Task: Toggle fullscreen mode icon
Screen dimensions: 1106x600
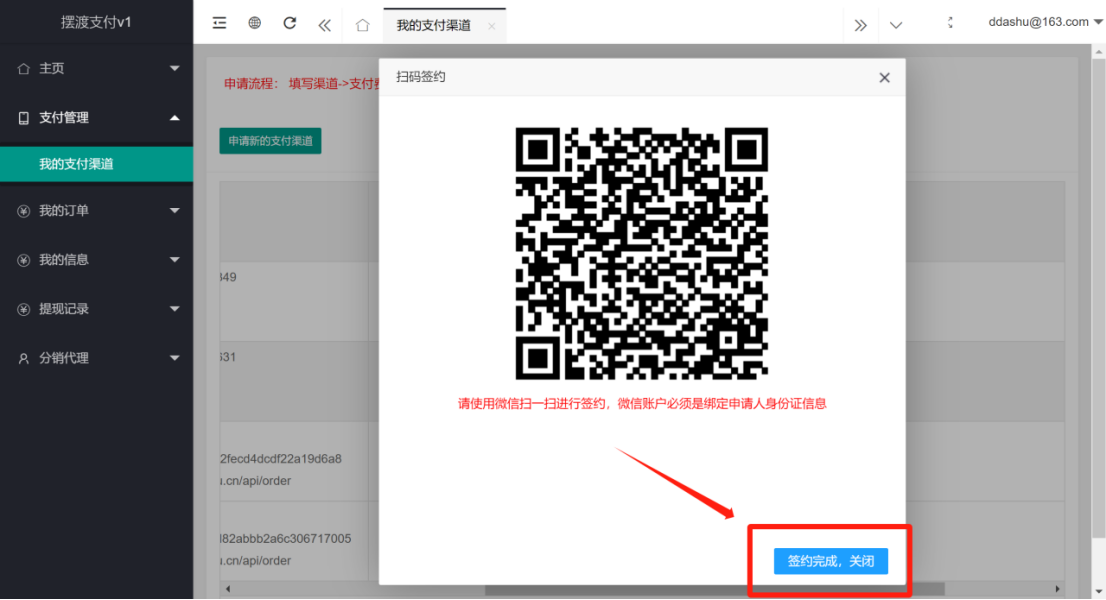Action: click(950, 23)
